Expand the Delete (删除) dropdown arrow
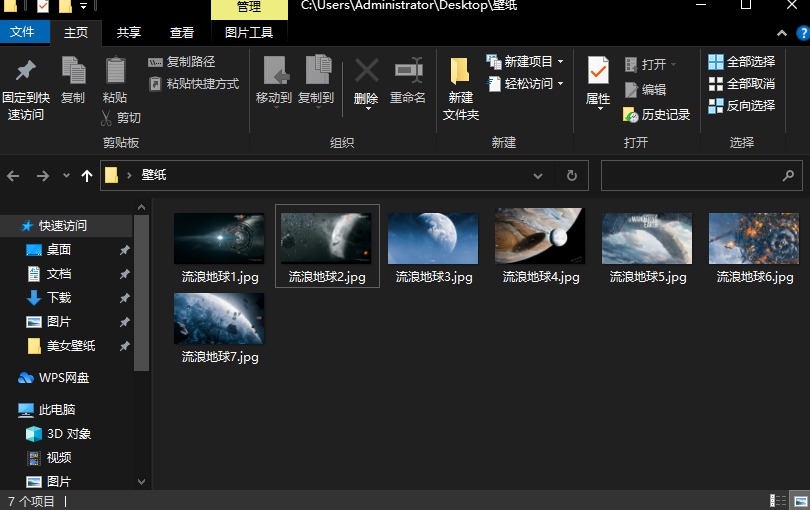The image size is (810, 510). click(368, 109)
